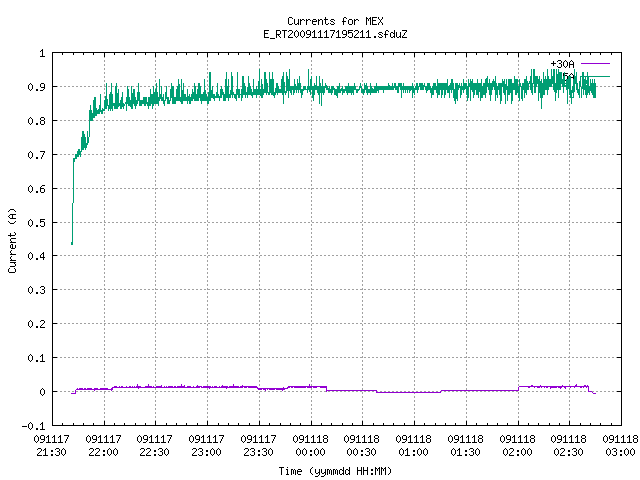Screen dimensions: 640x480
Task: Click the x-axis time label '23:30'
Action: [258, 452]
